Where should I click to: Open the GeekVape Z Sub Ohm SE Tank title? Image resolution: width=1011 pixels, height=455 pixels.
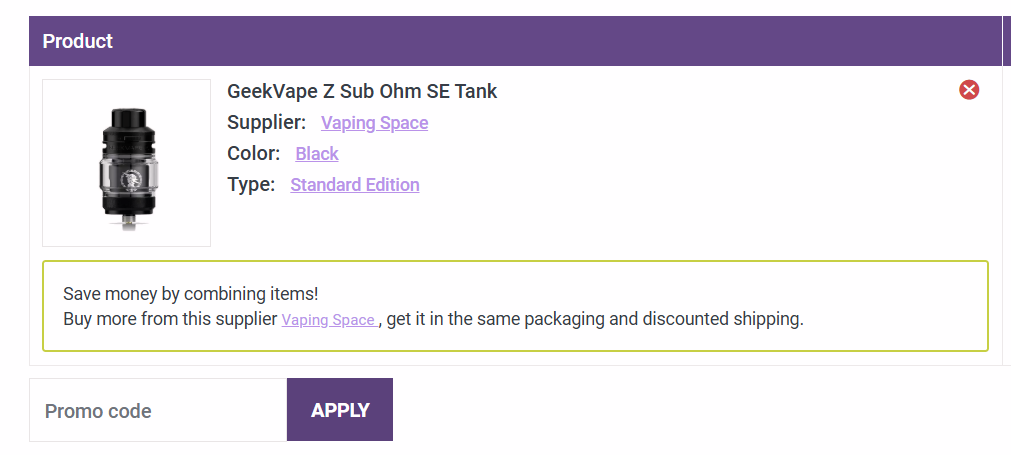pos(362,91)
